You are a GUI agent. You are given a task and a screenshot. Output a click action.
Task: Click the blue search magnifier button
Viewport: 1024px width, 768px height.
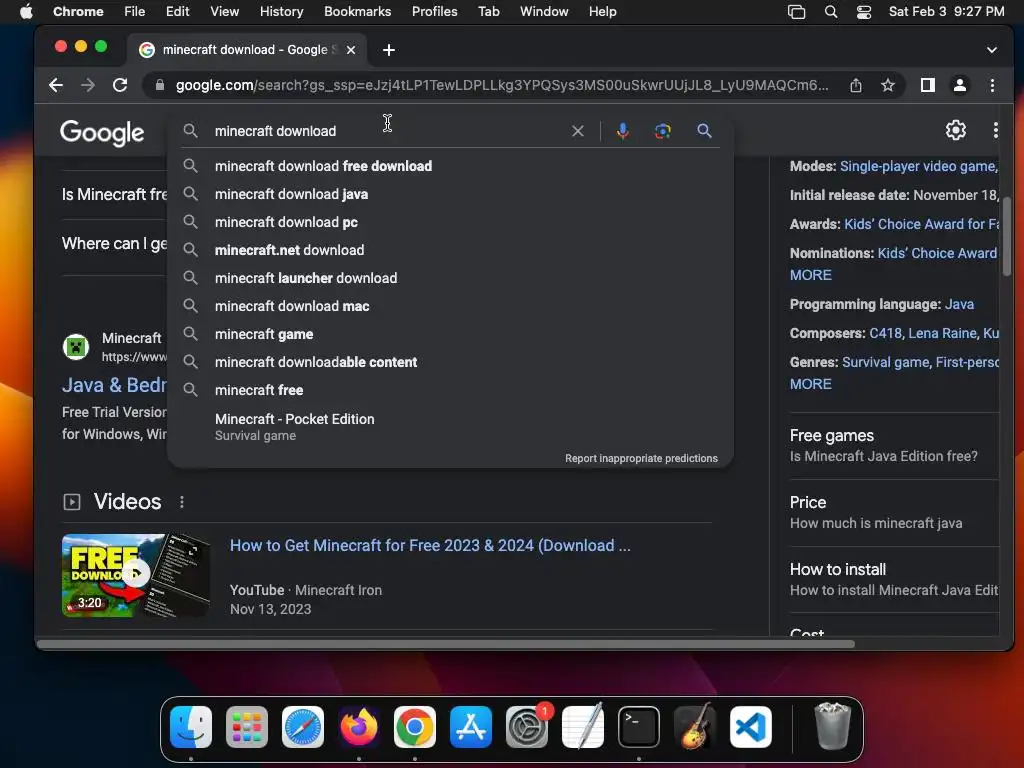coord(704,131)
